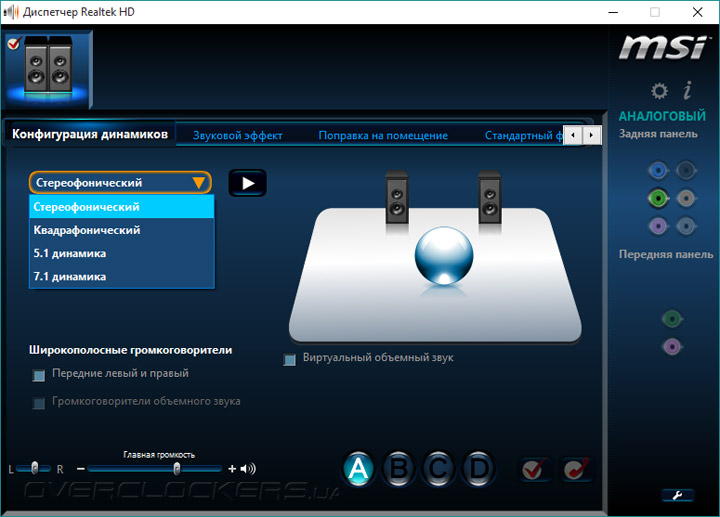Click the purple rear panel jack
The width and height of the screenshot is (720, 517).
(x=658, y=226)
